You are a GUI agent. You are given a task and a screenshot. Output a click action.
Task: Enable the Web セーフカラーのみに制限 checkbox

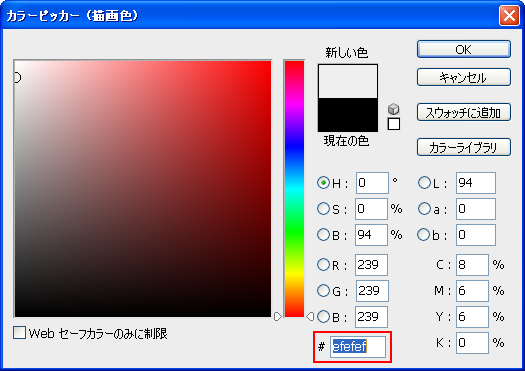click(x=19, y=333)
